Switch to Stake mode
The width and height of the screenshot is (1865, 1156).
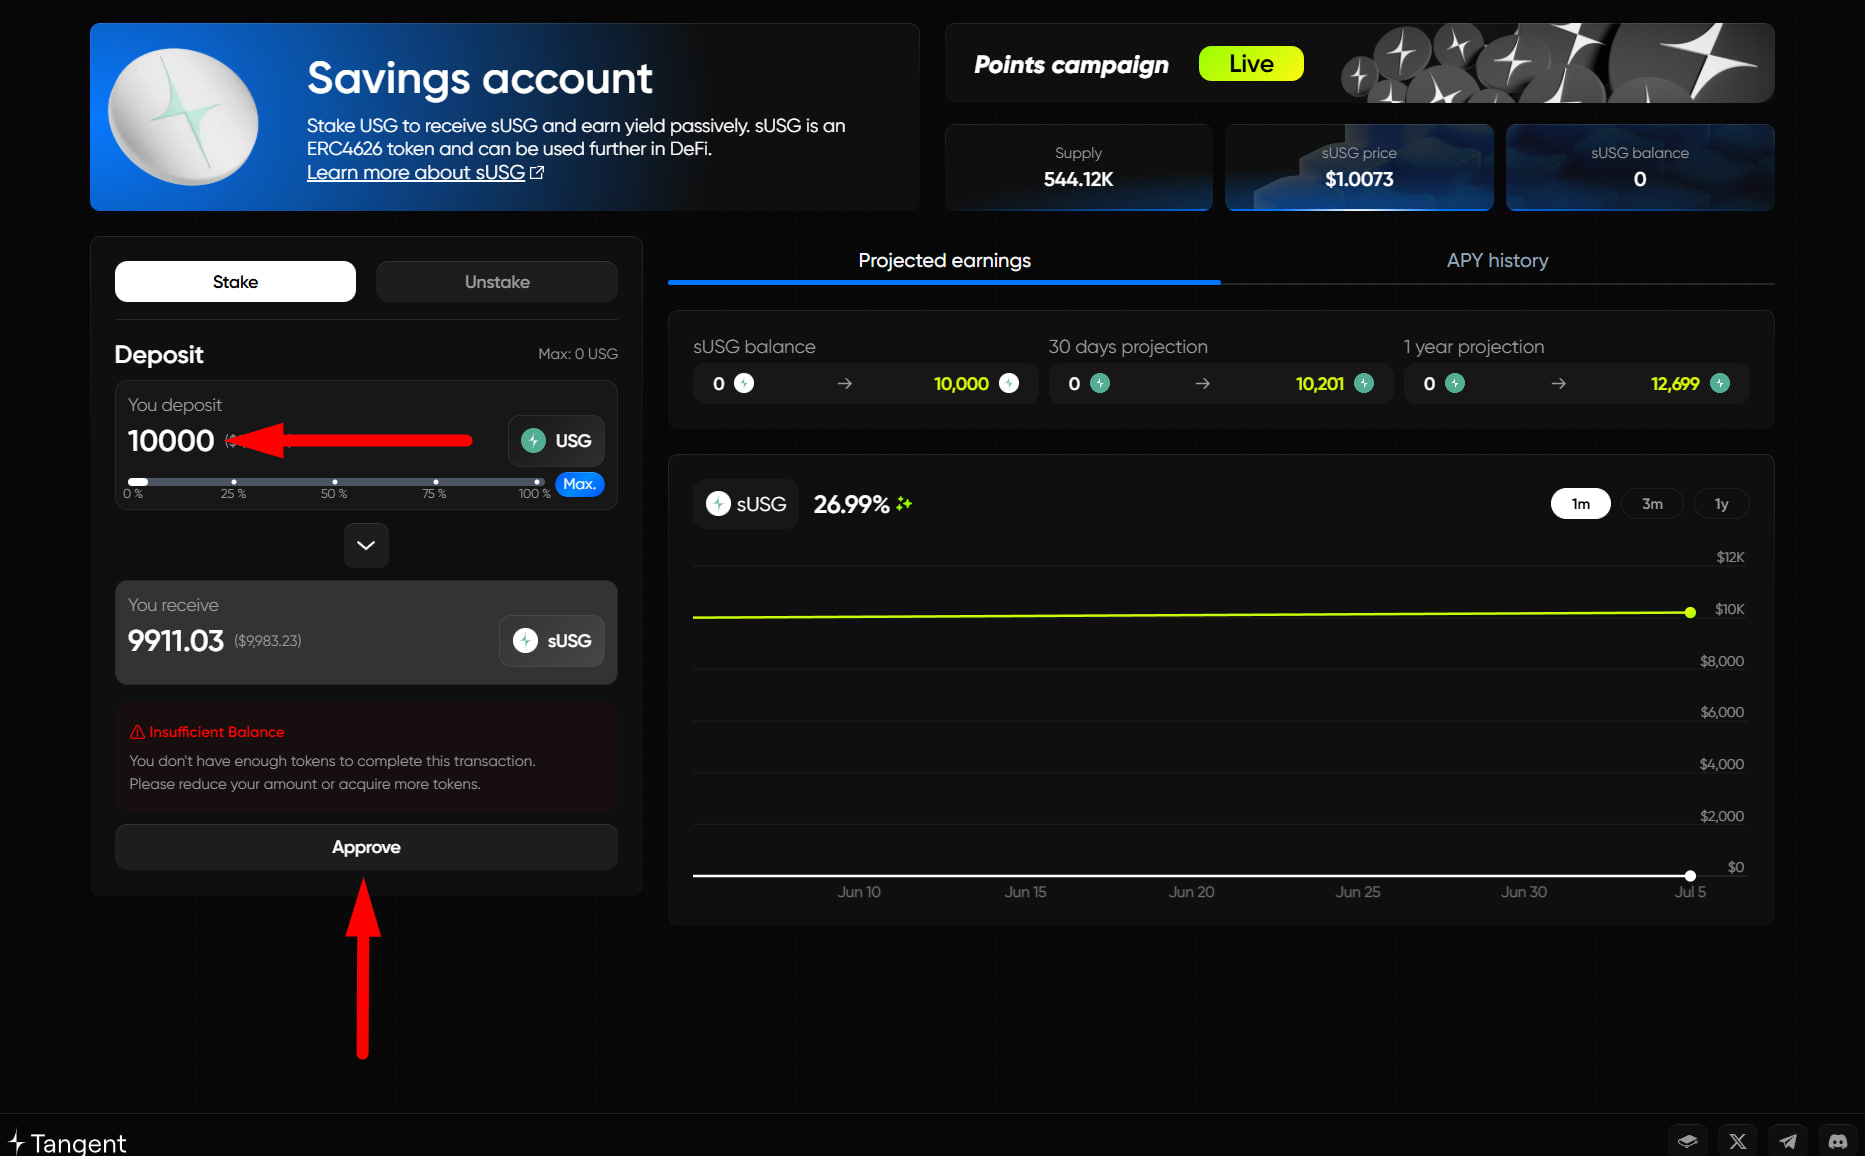[235, 282]
